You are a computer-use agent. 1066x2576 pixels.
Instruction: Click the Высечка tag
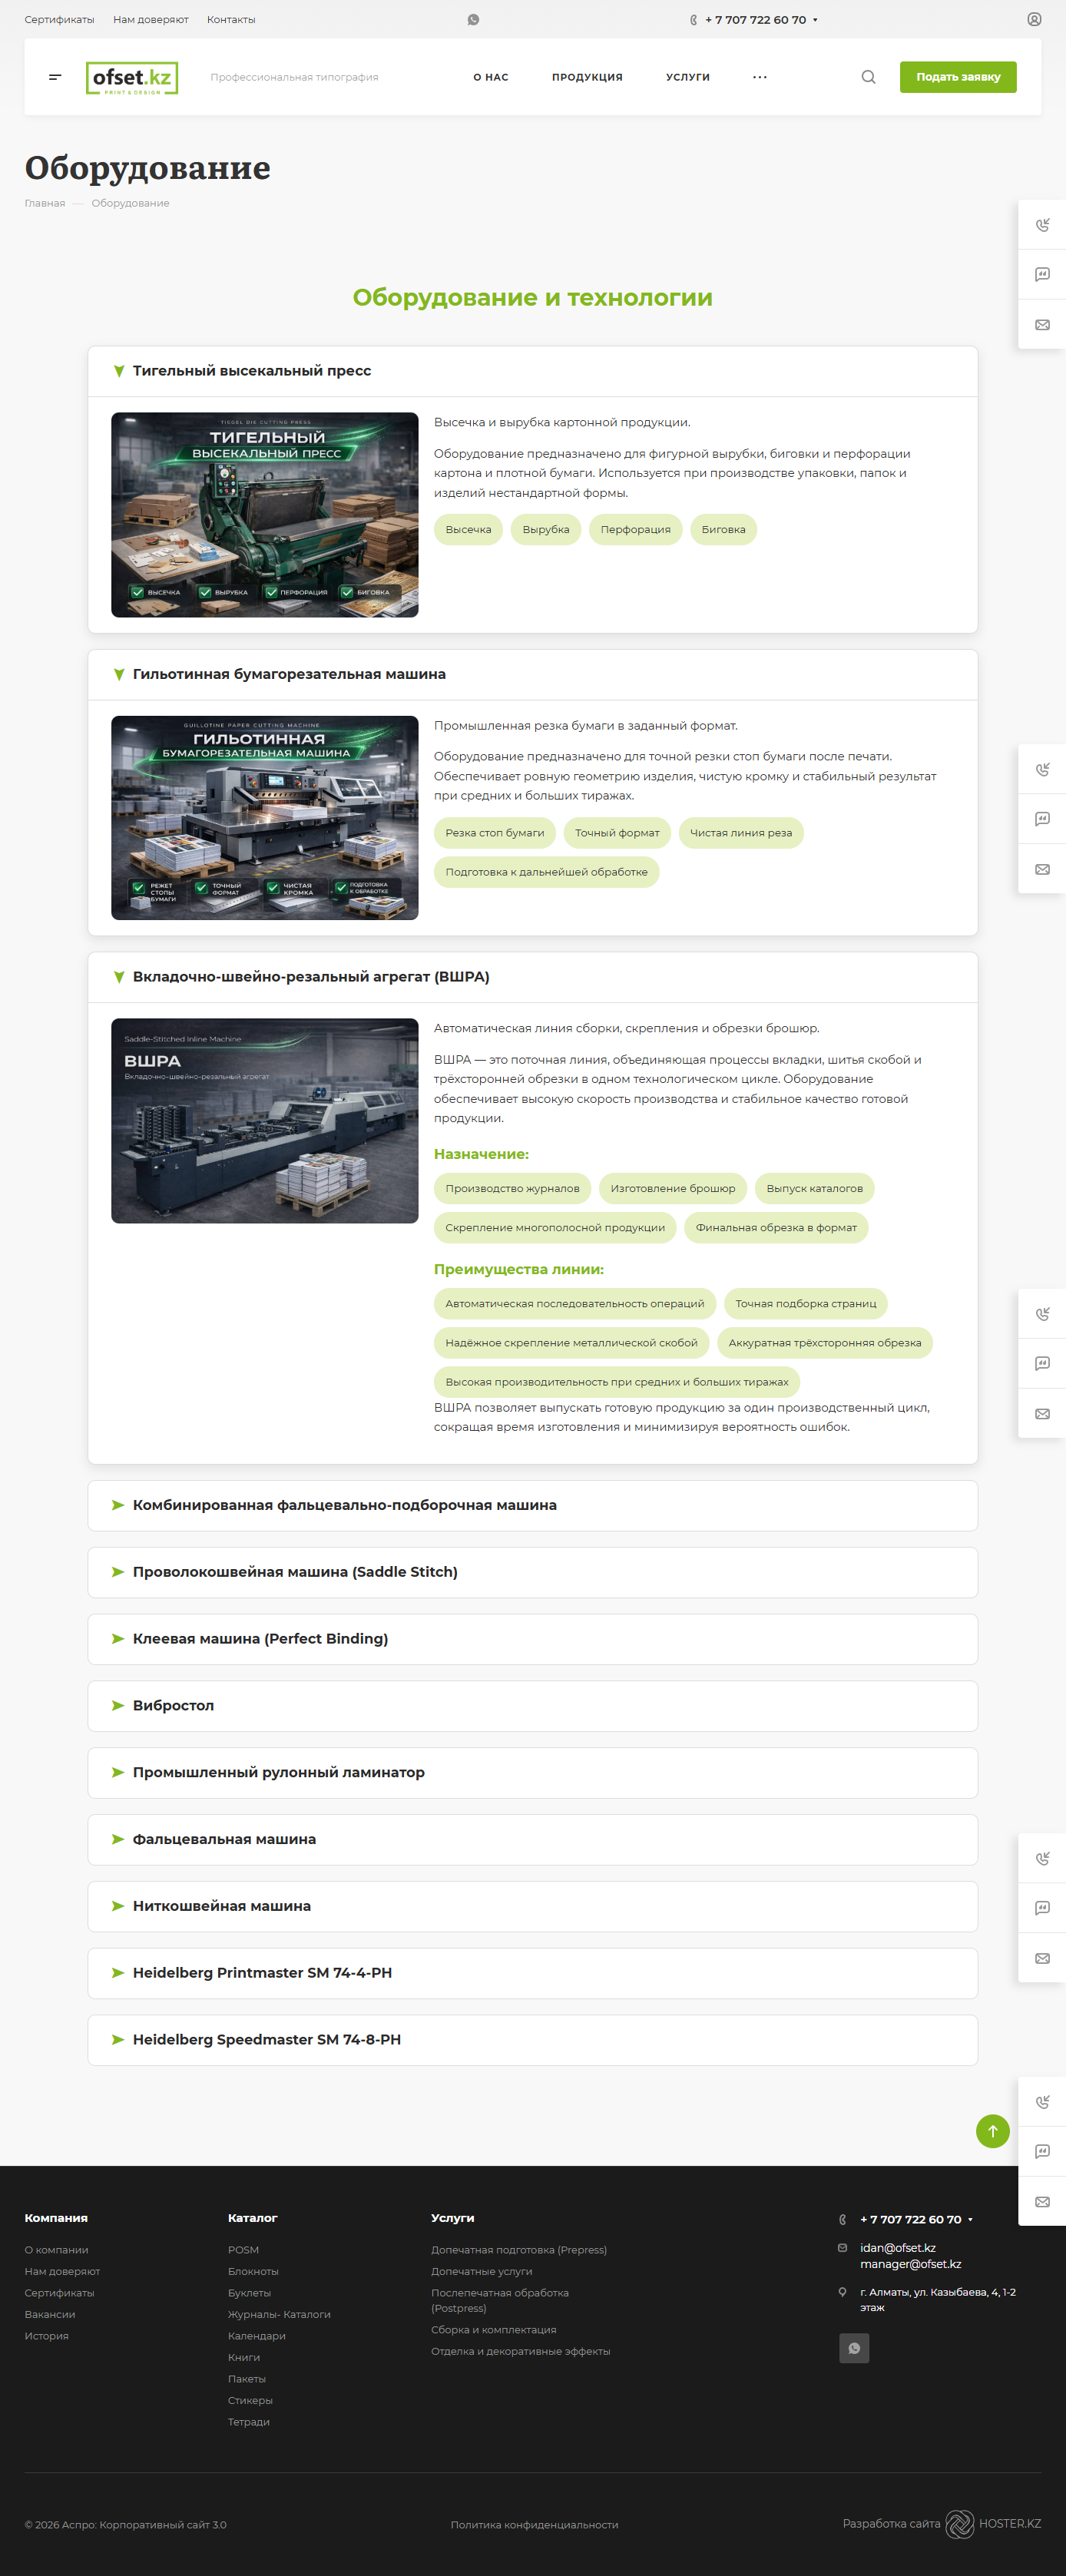point(468,530)
